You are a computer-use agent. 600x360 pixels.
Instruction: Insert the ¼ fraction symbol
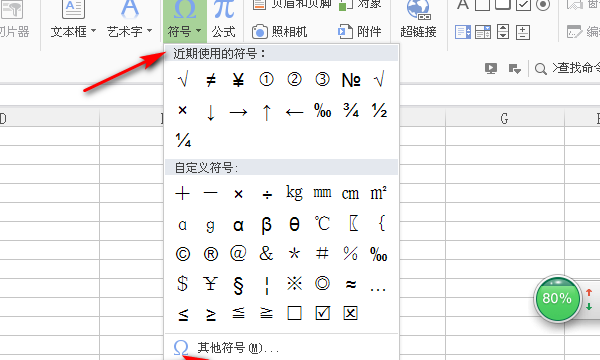click(x=183, y=140)
